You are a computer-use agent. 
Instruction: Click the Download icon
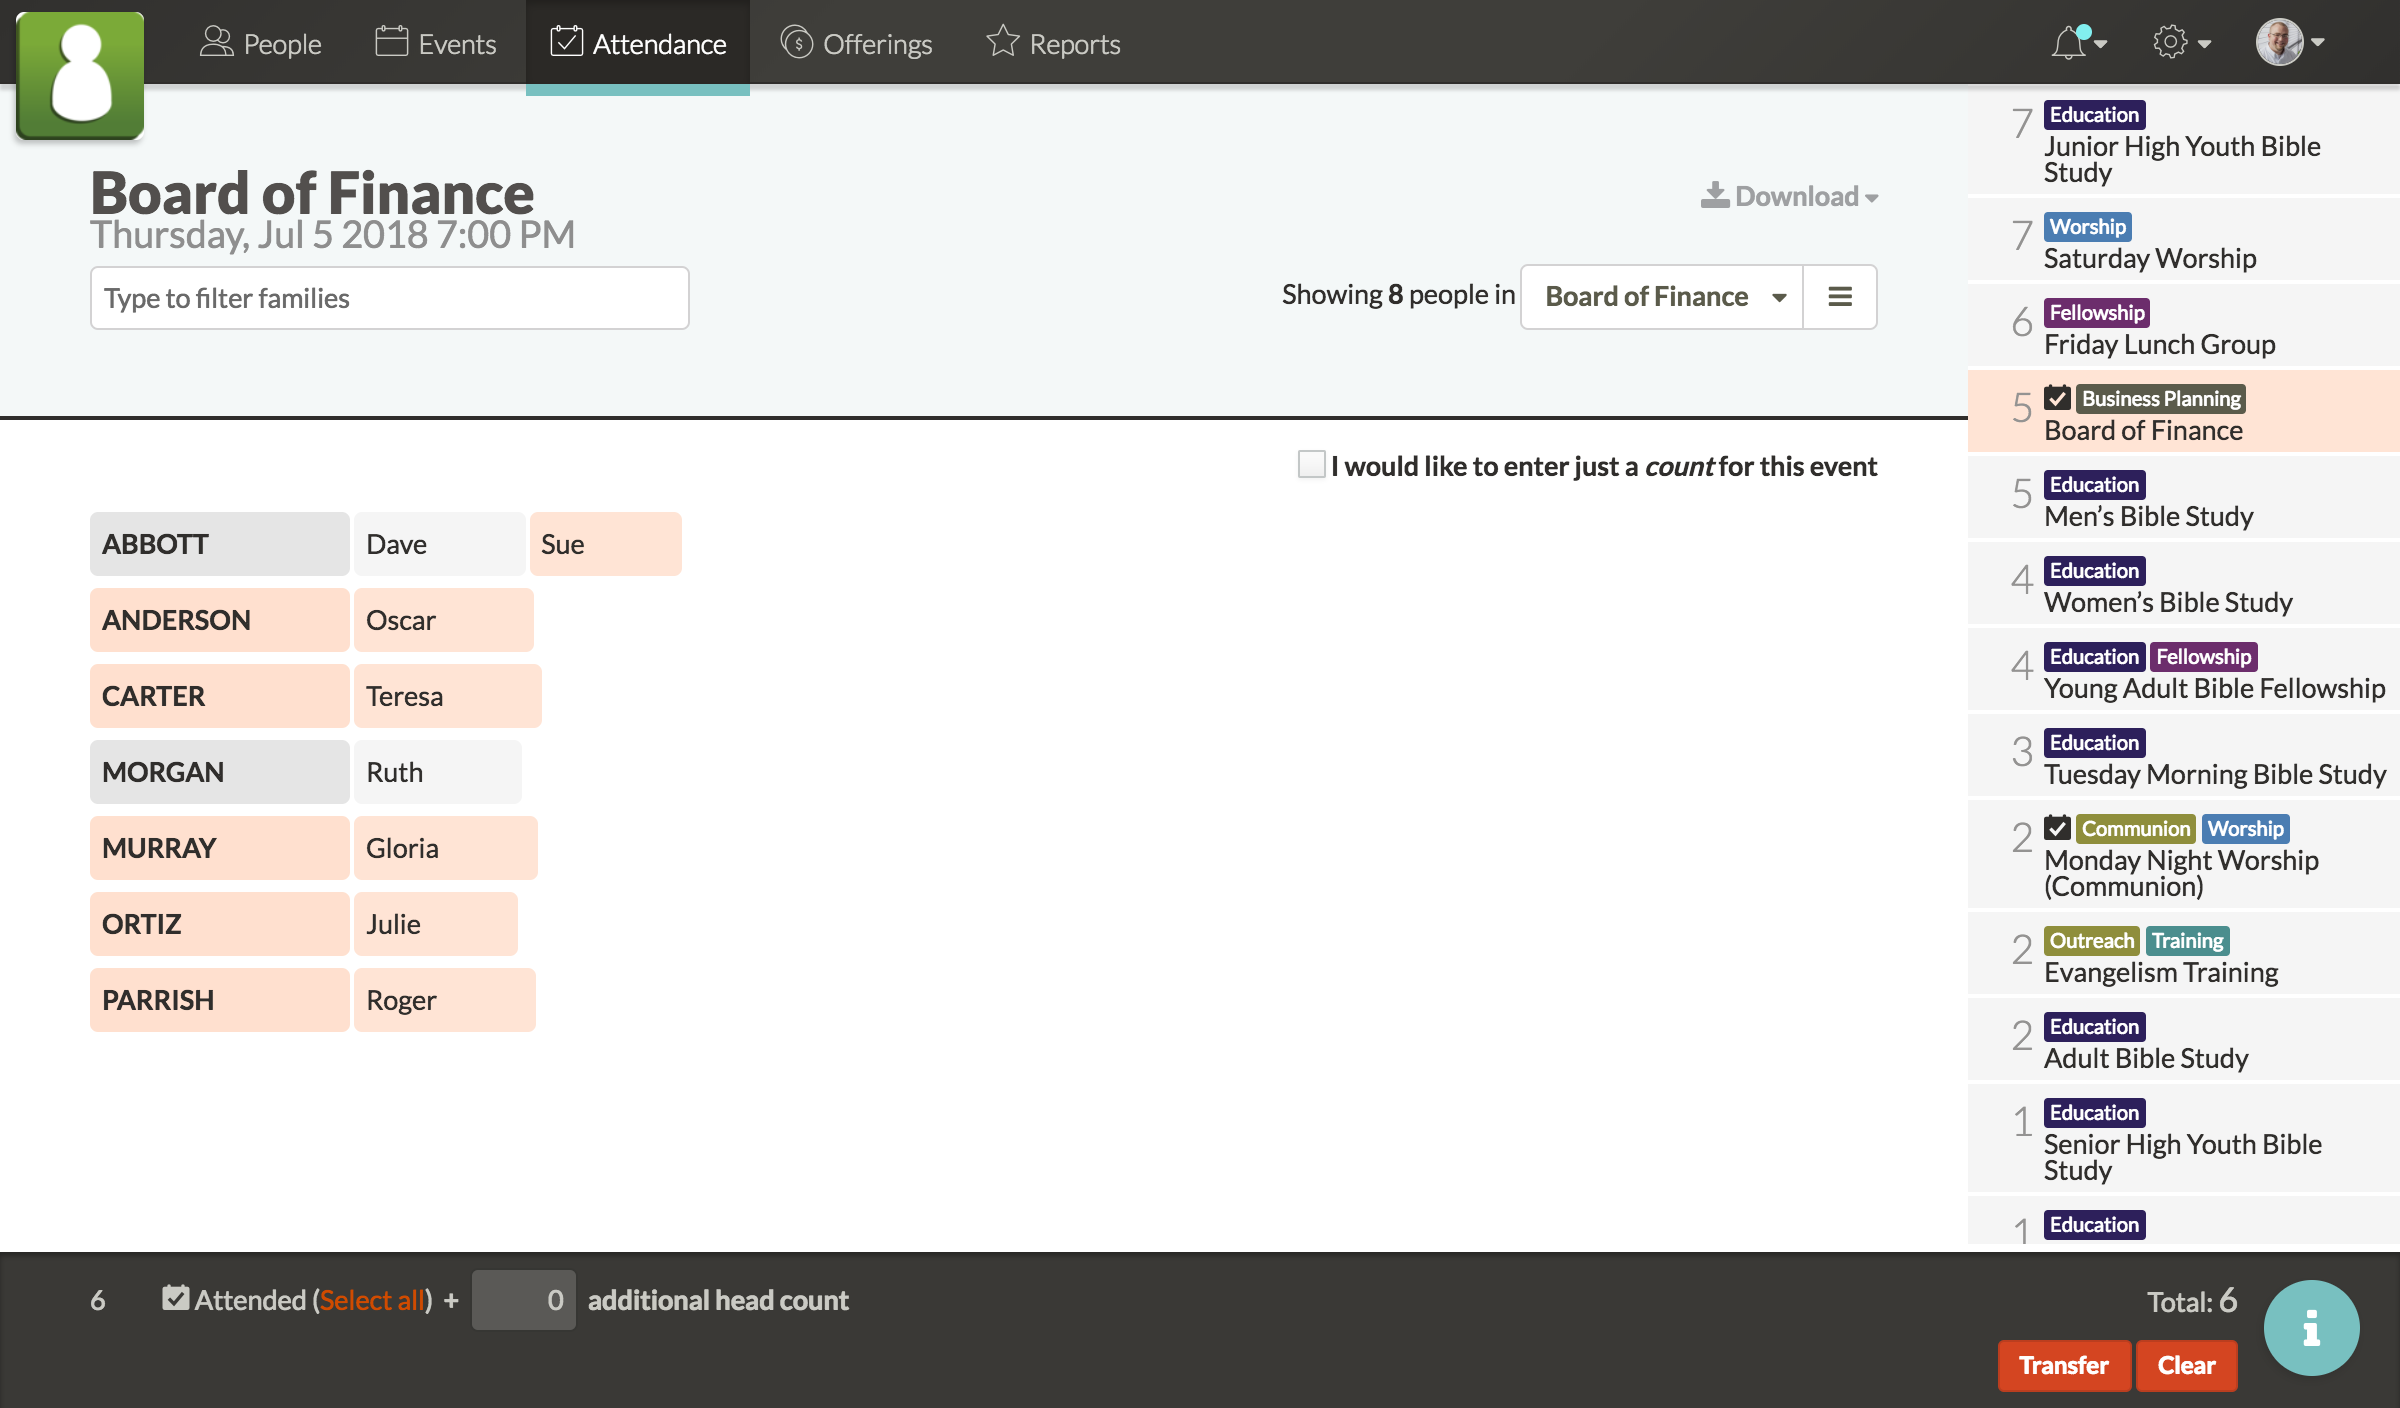click(1714, 195)
